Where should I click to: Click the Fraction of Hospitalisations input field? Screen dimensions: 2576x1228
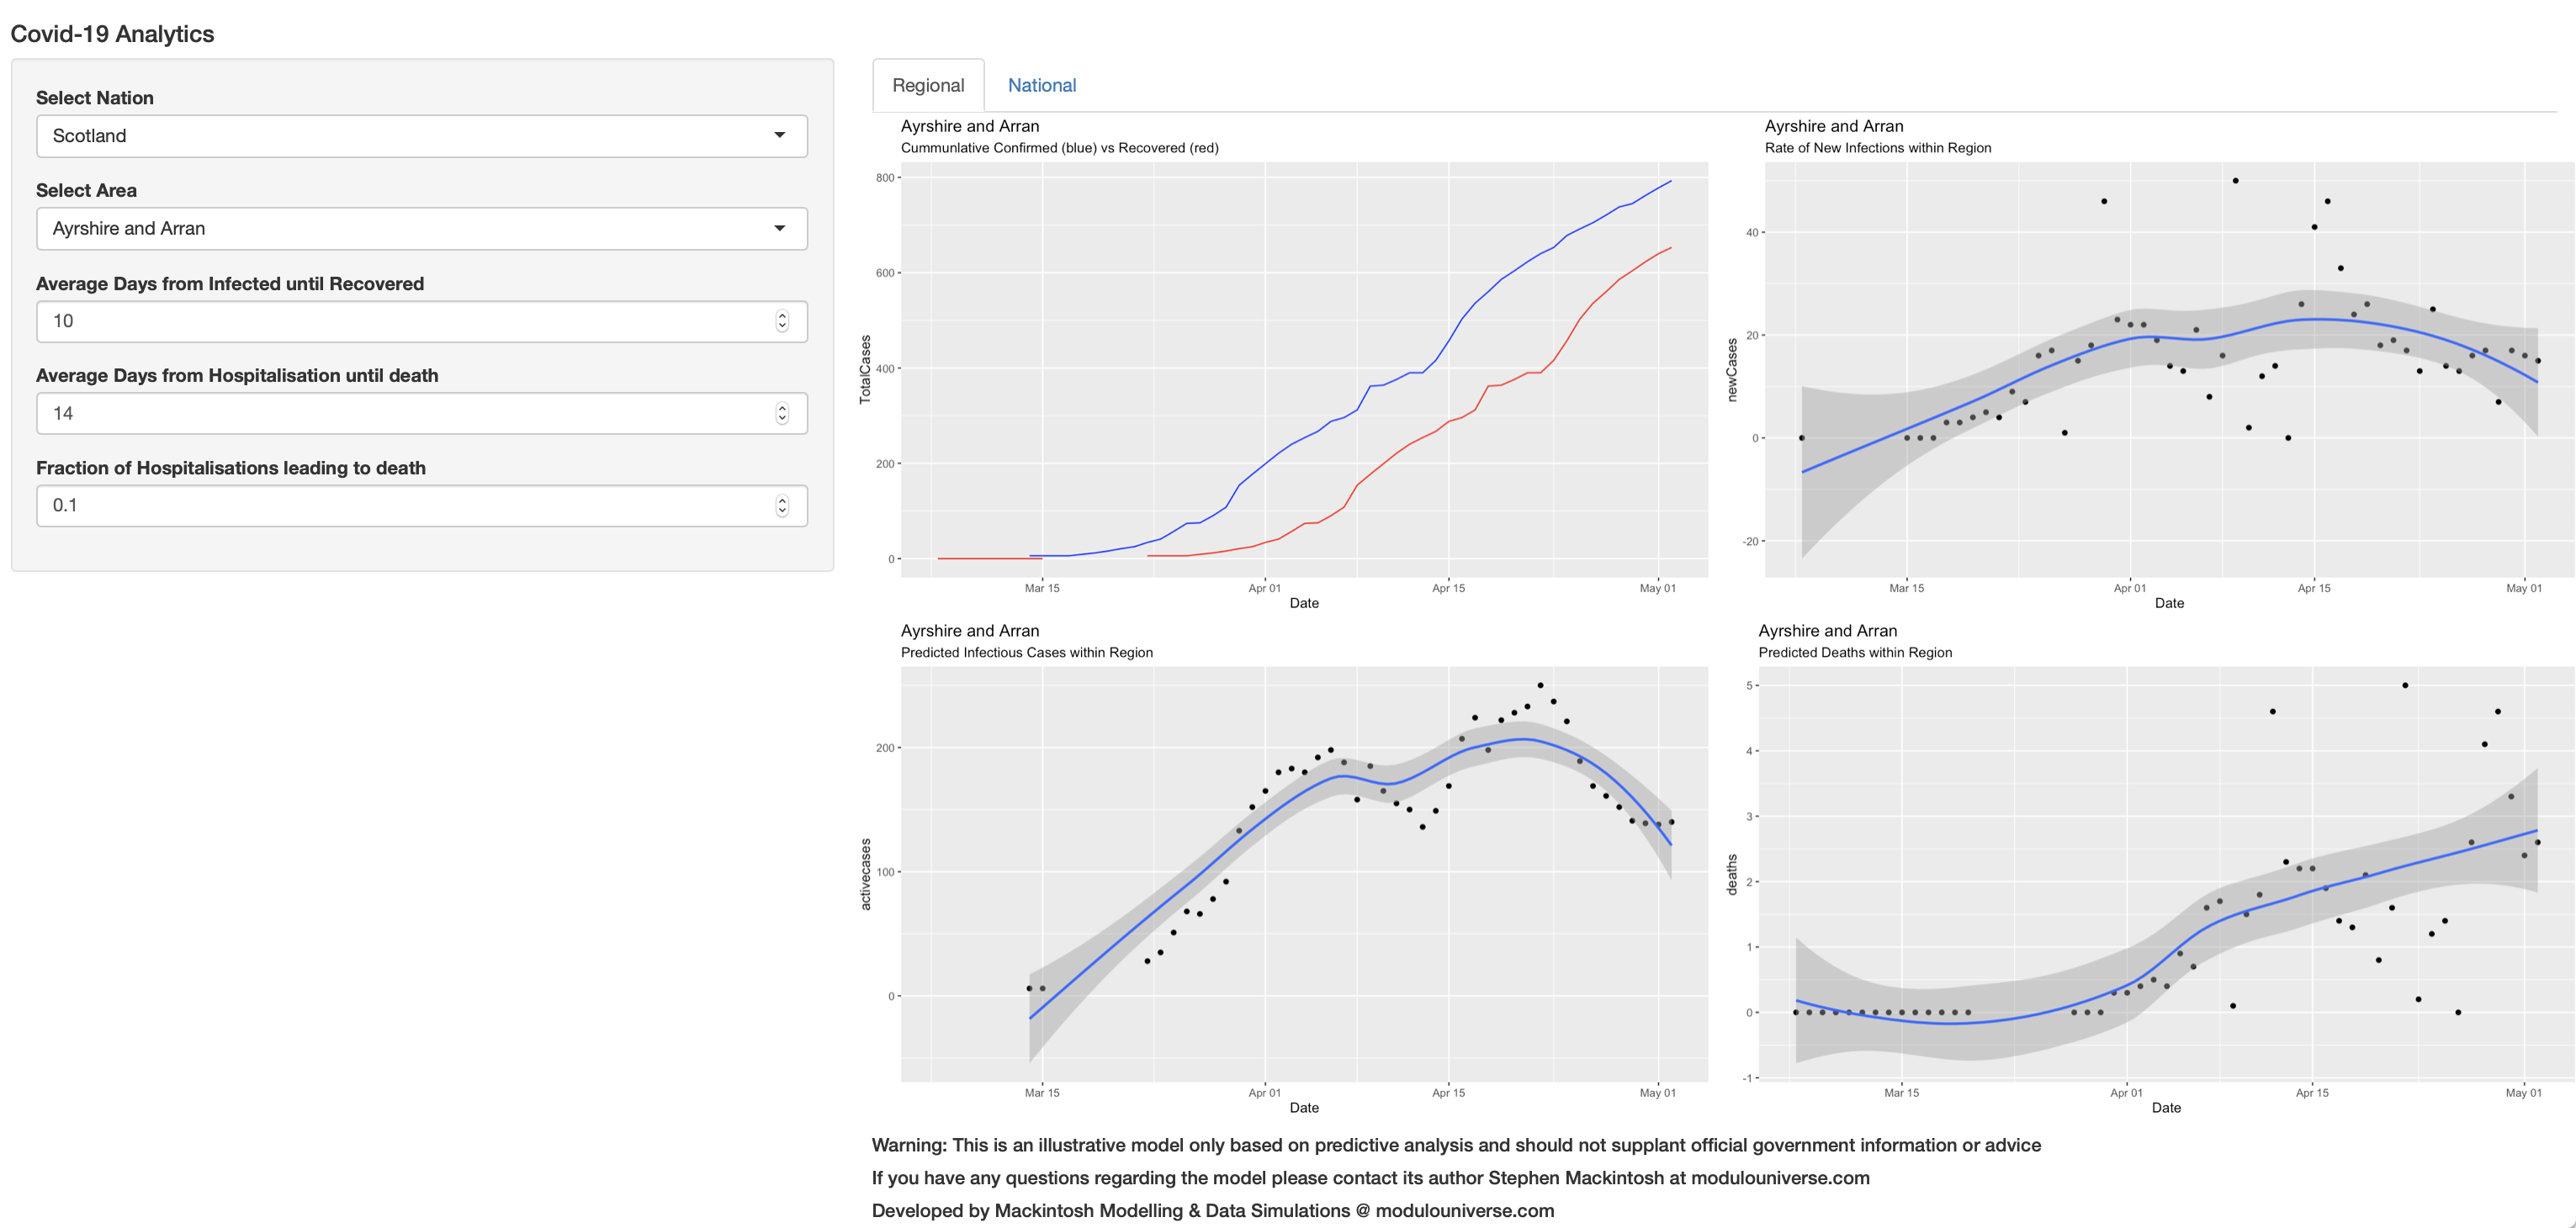click(x=400, y=506)
